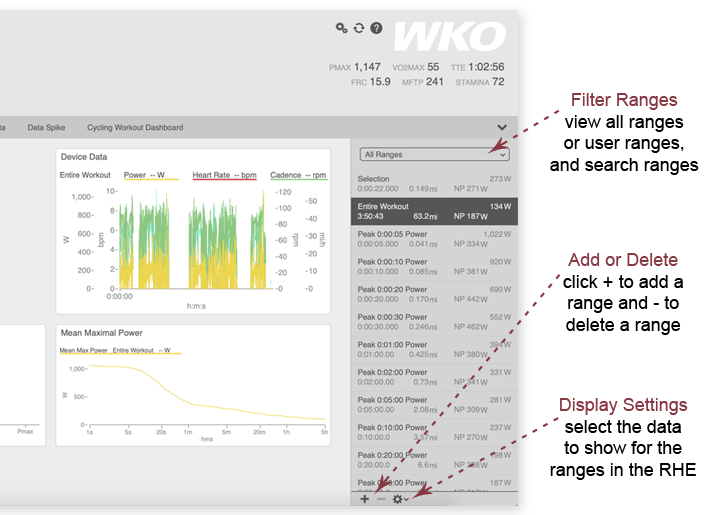Open the All Ranges filter dropdown
Screen dimensions: 720x515
(434, 155)
